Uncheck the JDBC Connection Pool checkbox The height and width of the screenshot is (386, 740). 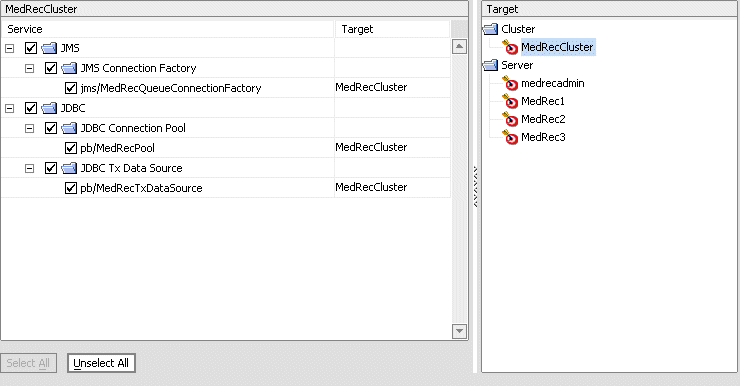[51, 128]
